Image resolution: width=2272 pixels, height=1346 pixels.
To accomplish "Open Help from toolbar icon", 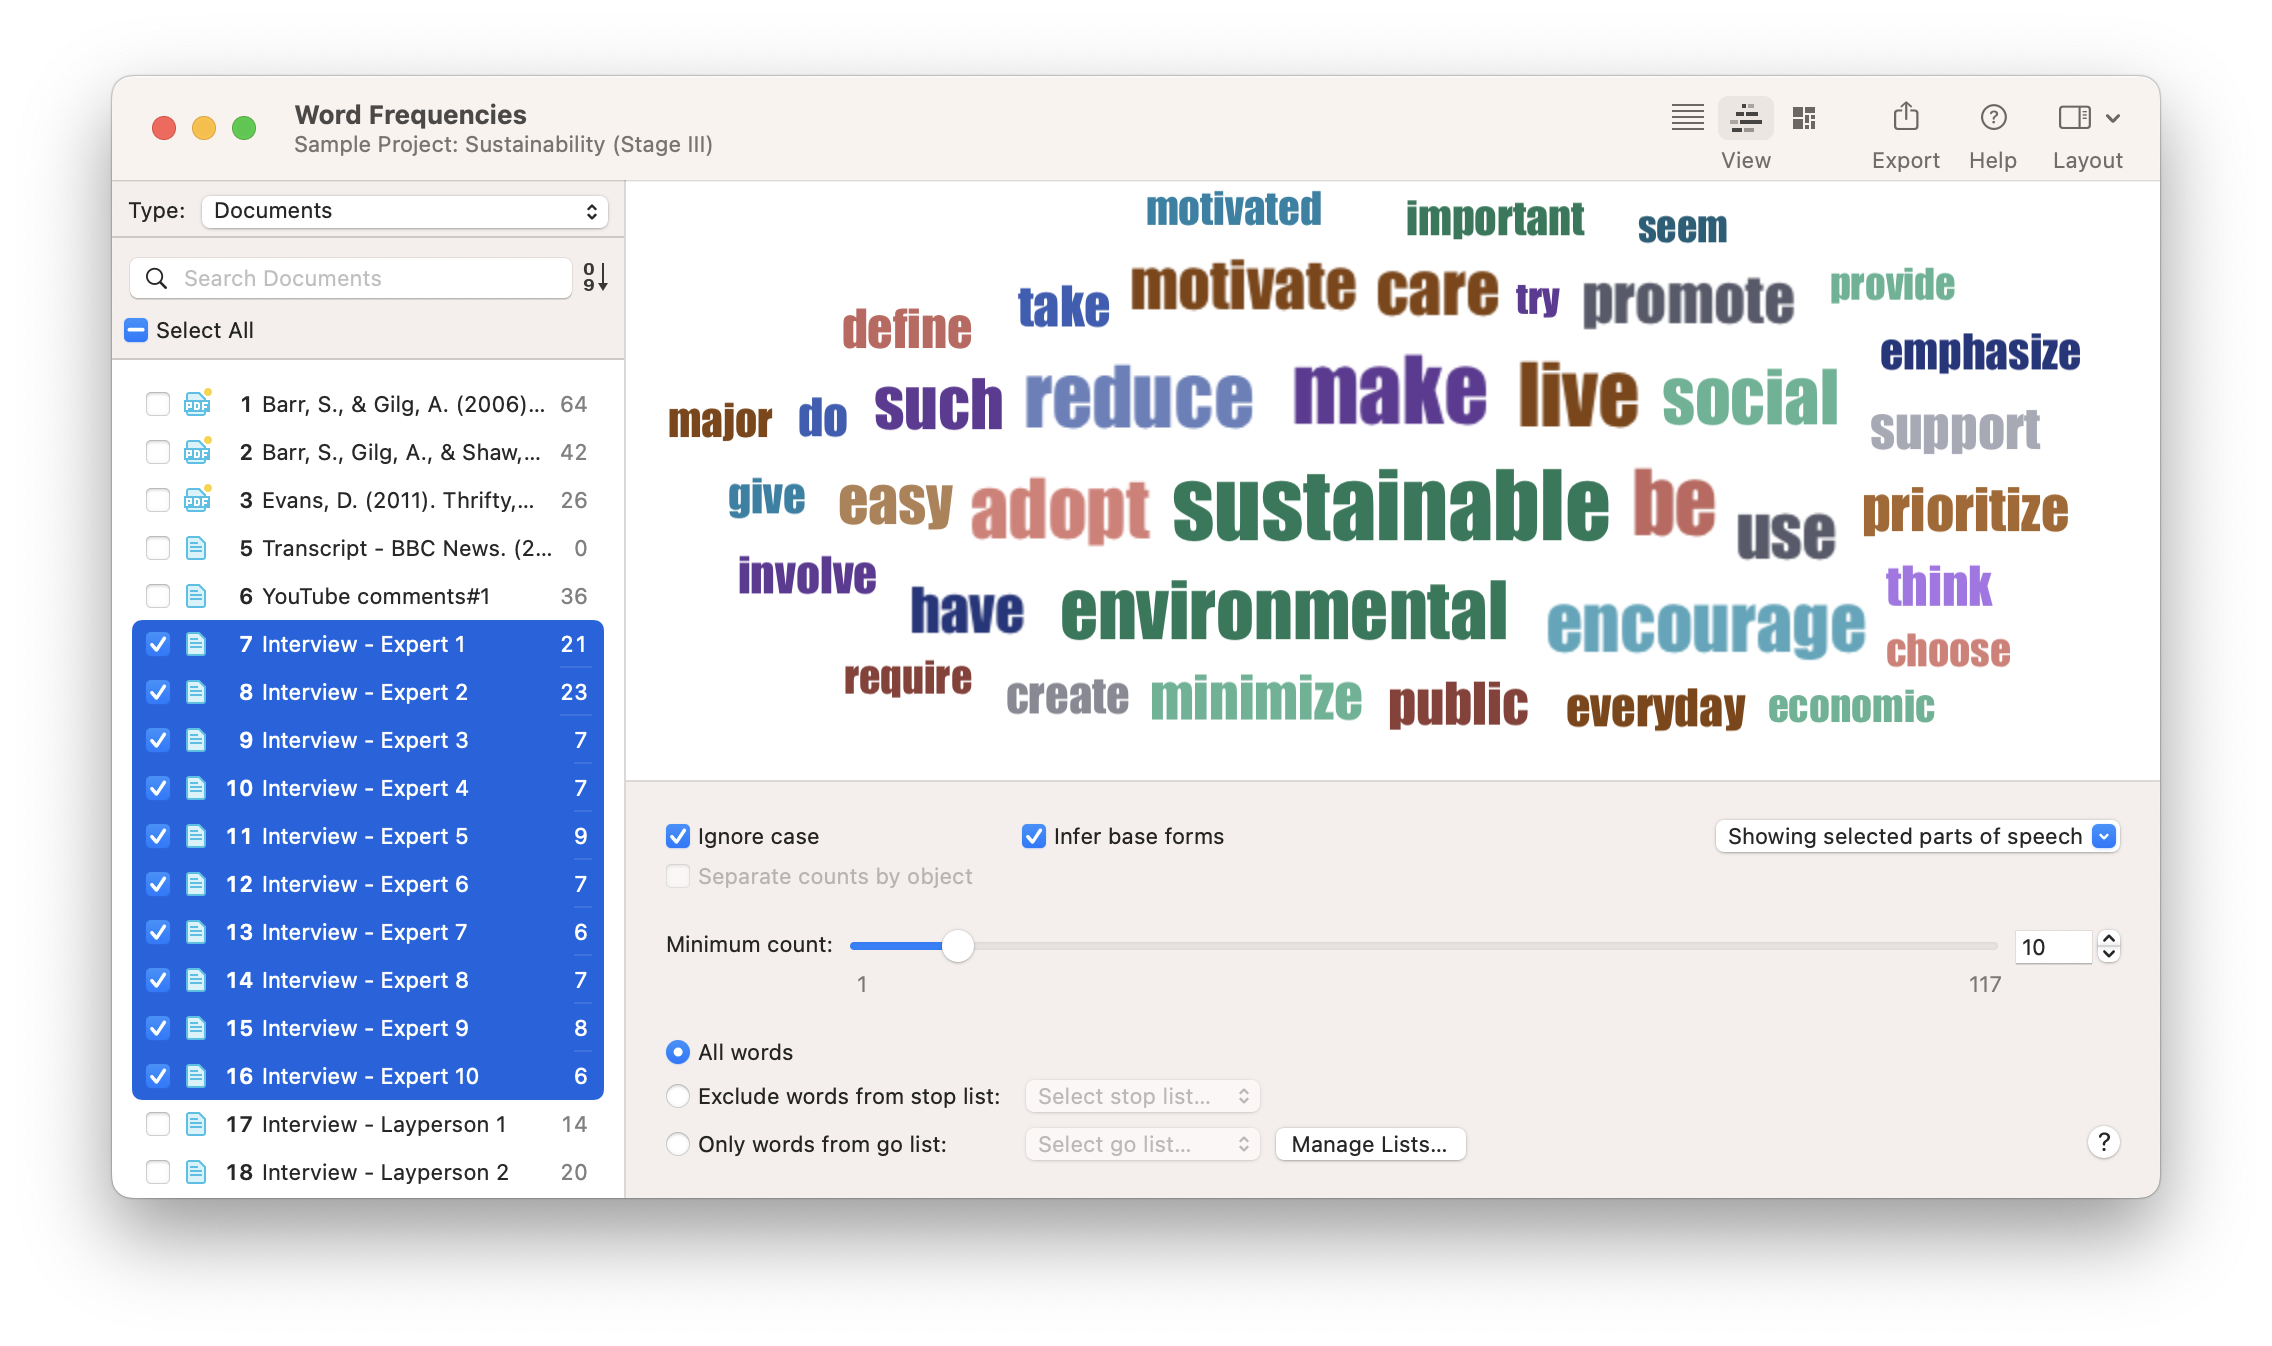I will tap(1992, 118).
